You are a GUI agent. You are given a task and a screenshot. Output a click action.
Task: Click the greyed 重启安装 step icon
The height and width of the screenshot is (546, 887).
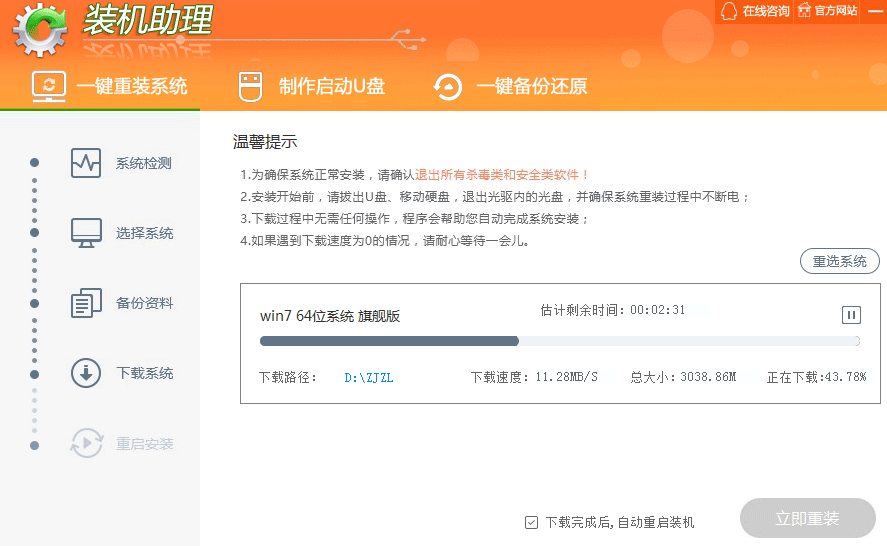86,443
